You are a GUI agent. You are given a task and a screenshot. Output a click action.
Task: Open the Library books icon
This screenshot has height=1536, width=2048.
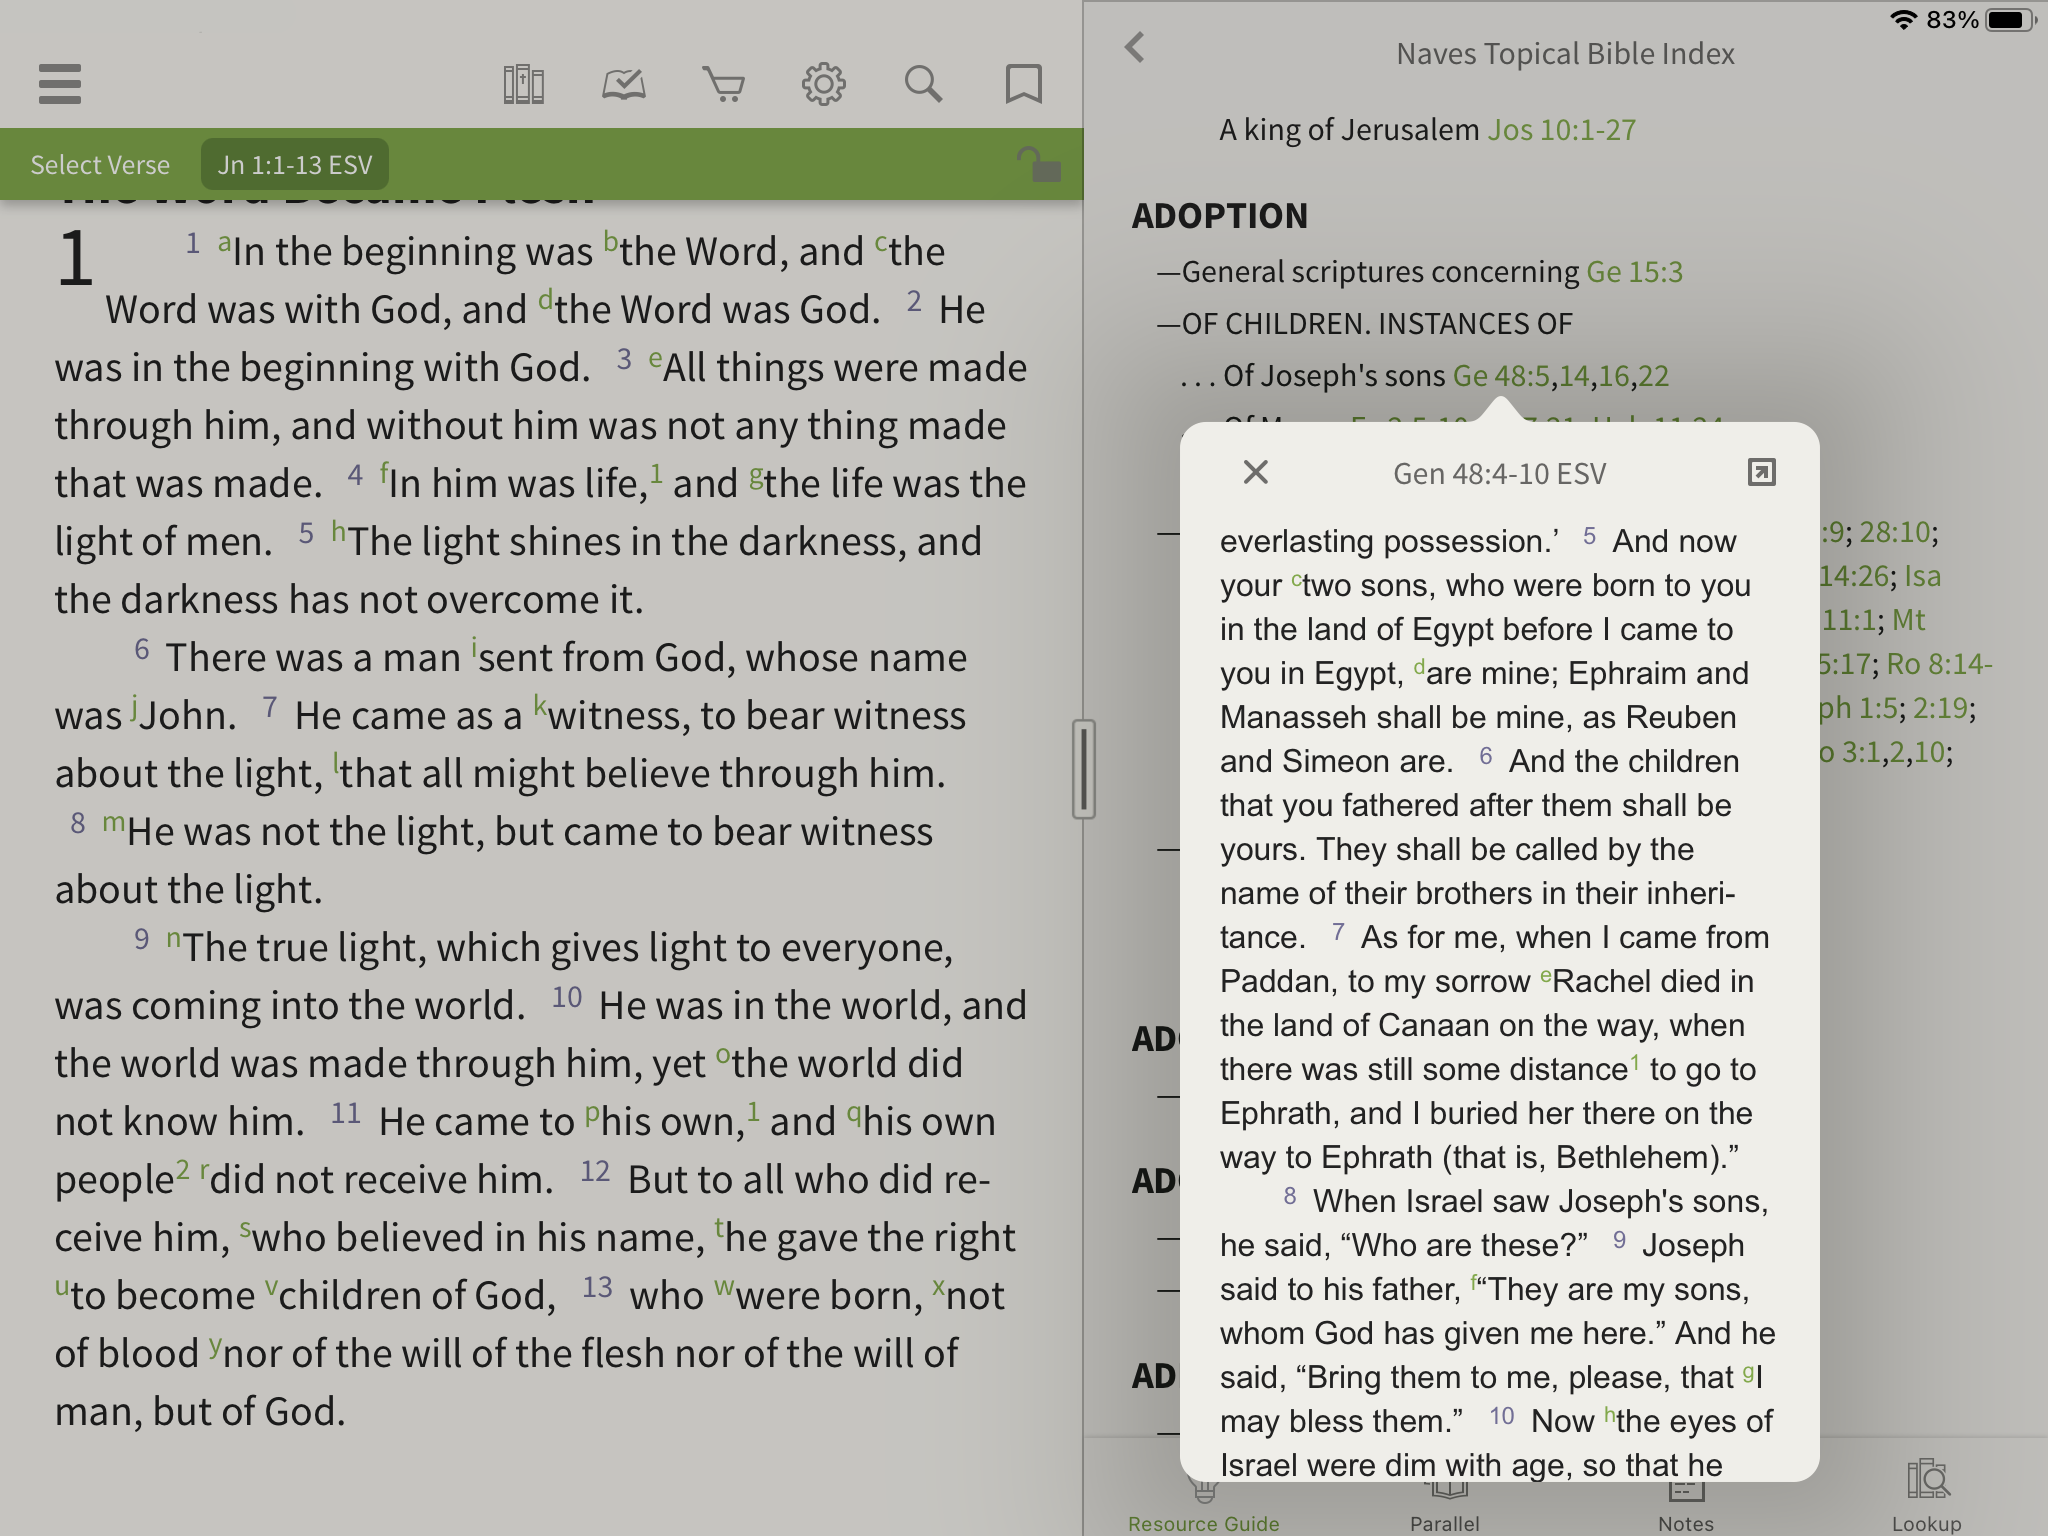[523, 84]
